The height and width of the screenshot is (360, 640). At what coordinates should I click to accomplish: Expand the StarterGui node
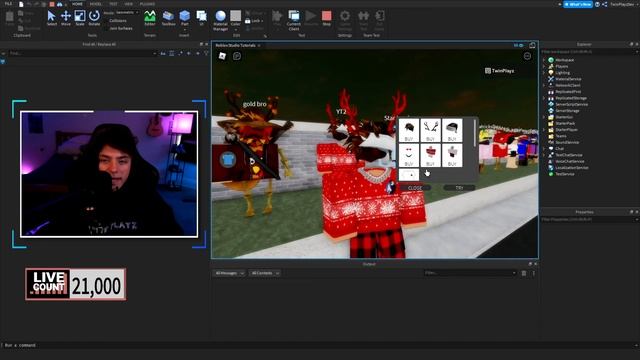[544, 117]
